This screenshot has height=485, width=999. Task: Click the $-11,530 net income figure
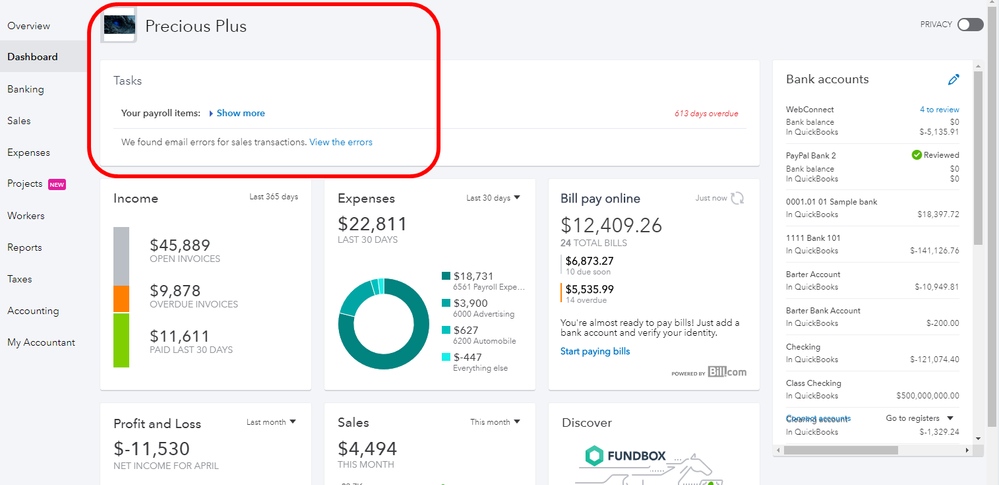coord(151,448)
